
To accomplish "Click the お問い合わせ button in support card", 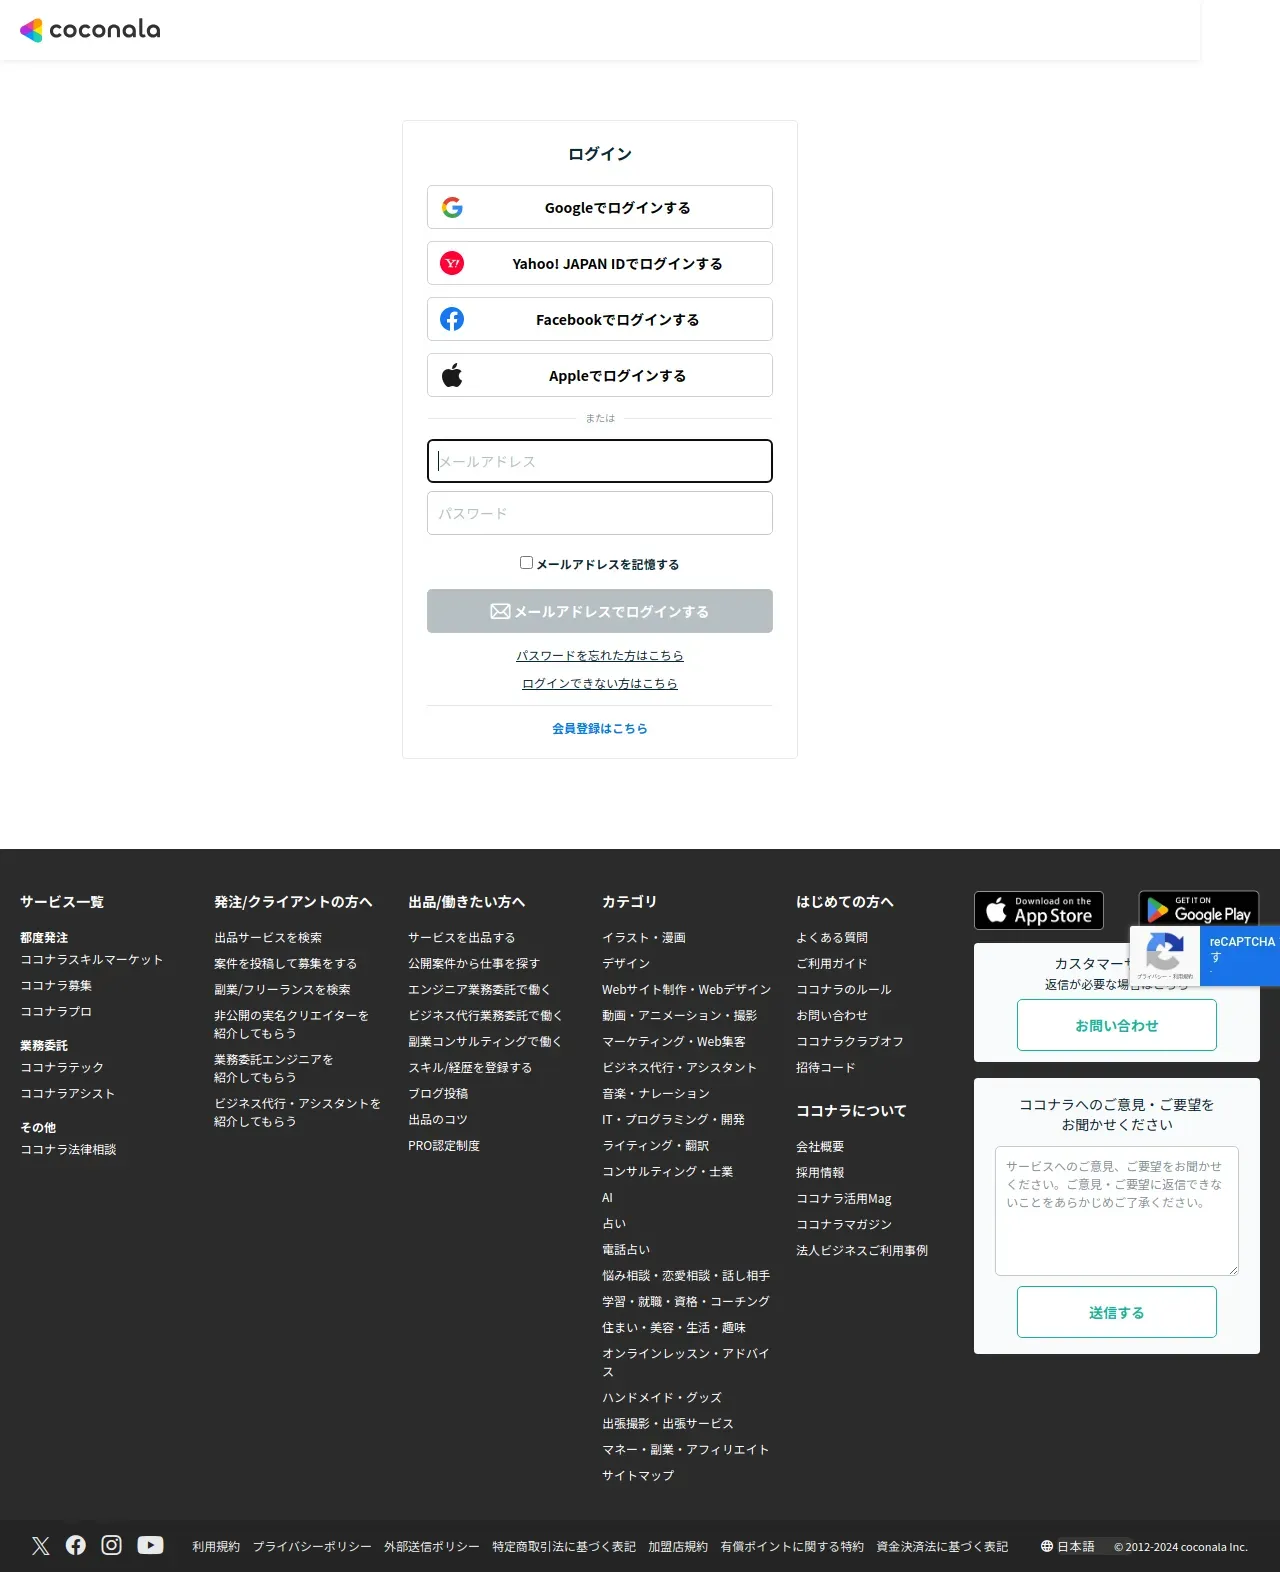I will 1117,1025.
